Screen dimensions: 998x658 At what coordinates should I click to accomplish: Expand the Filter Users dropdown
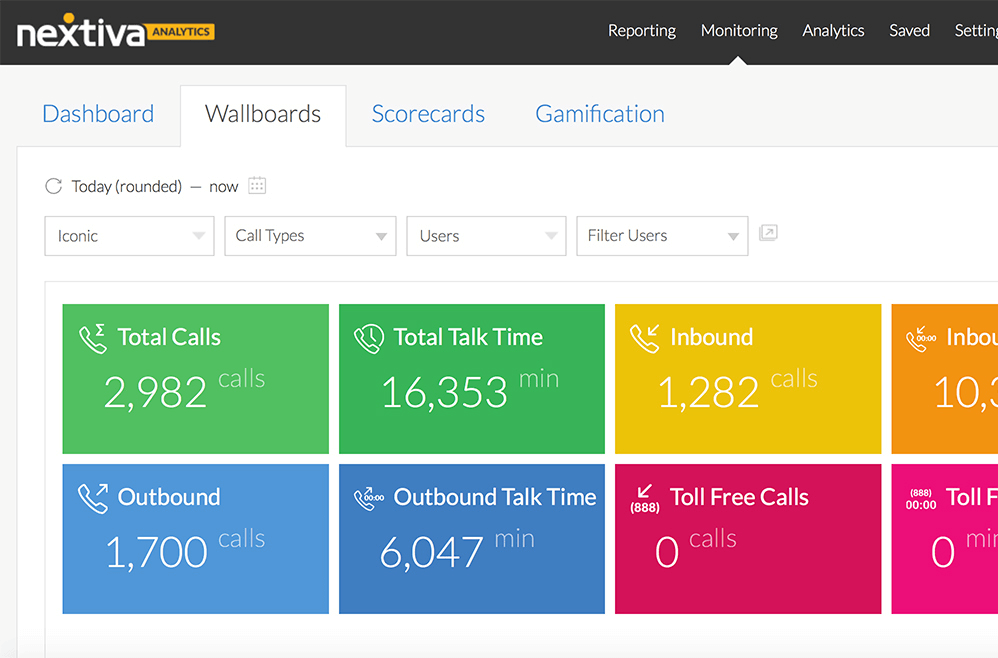(662, 235)
